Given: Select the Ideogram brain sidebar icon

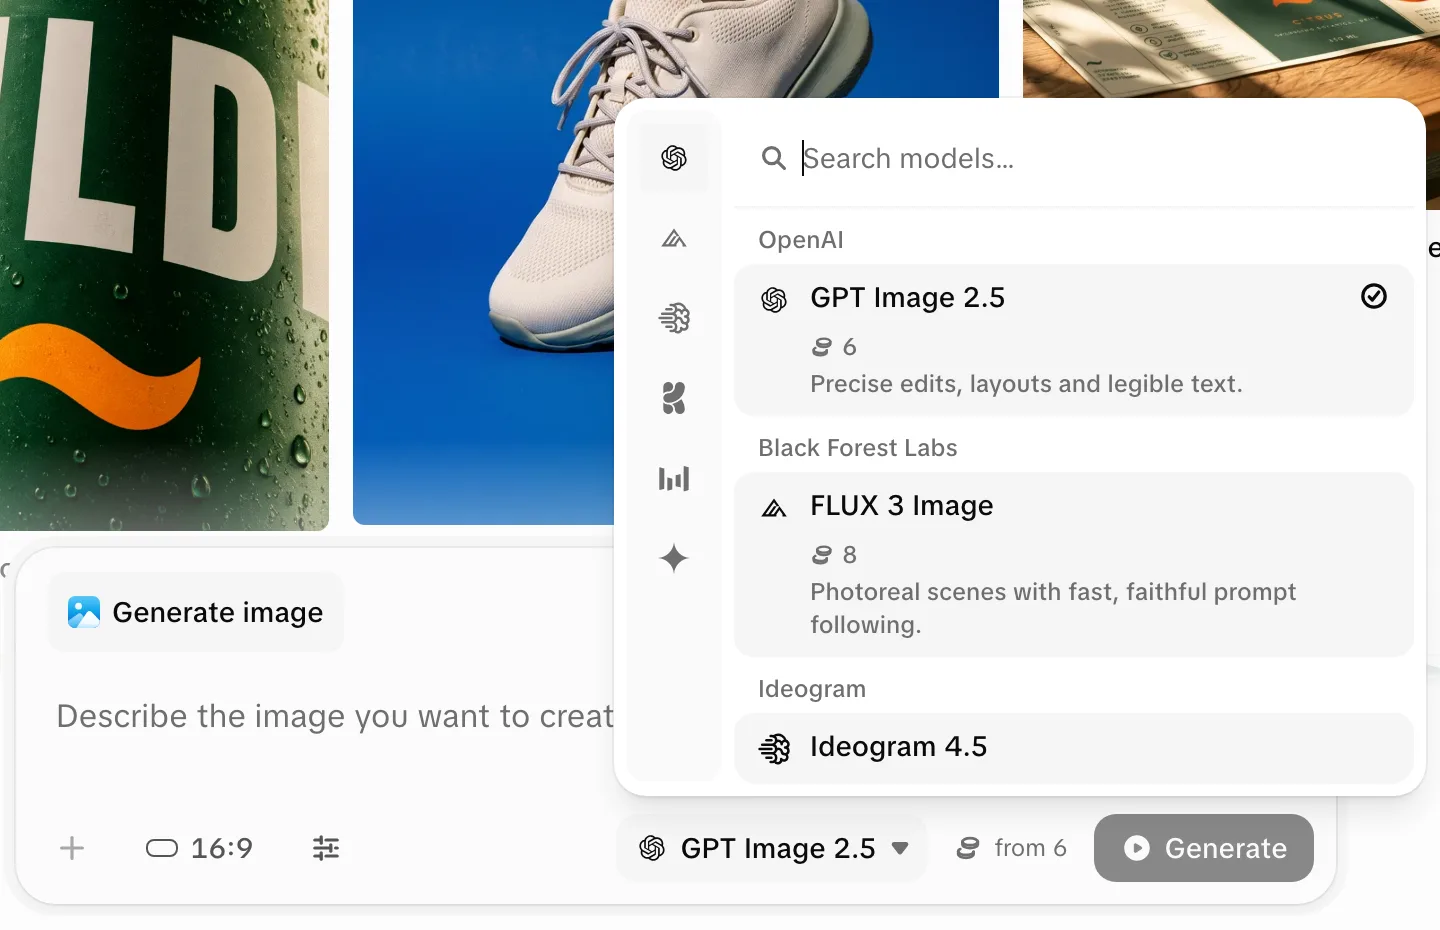Looking at the screenshot, I should pos(674,318).
